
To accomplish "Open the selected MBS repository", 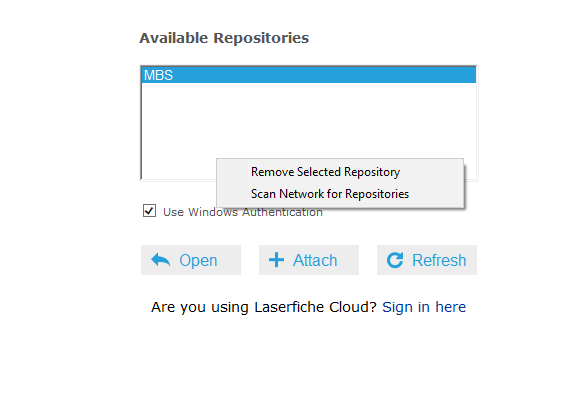I will point(191,260).
